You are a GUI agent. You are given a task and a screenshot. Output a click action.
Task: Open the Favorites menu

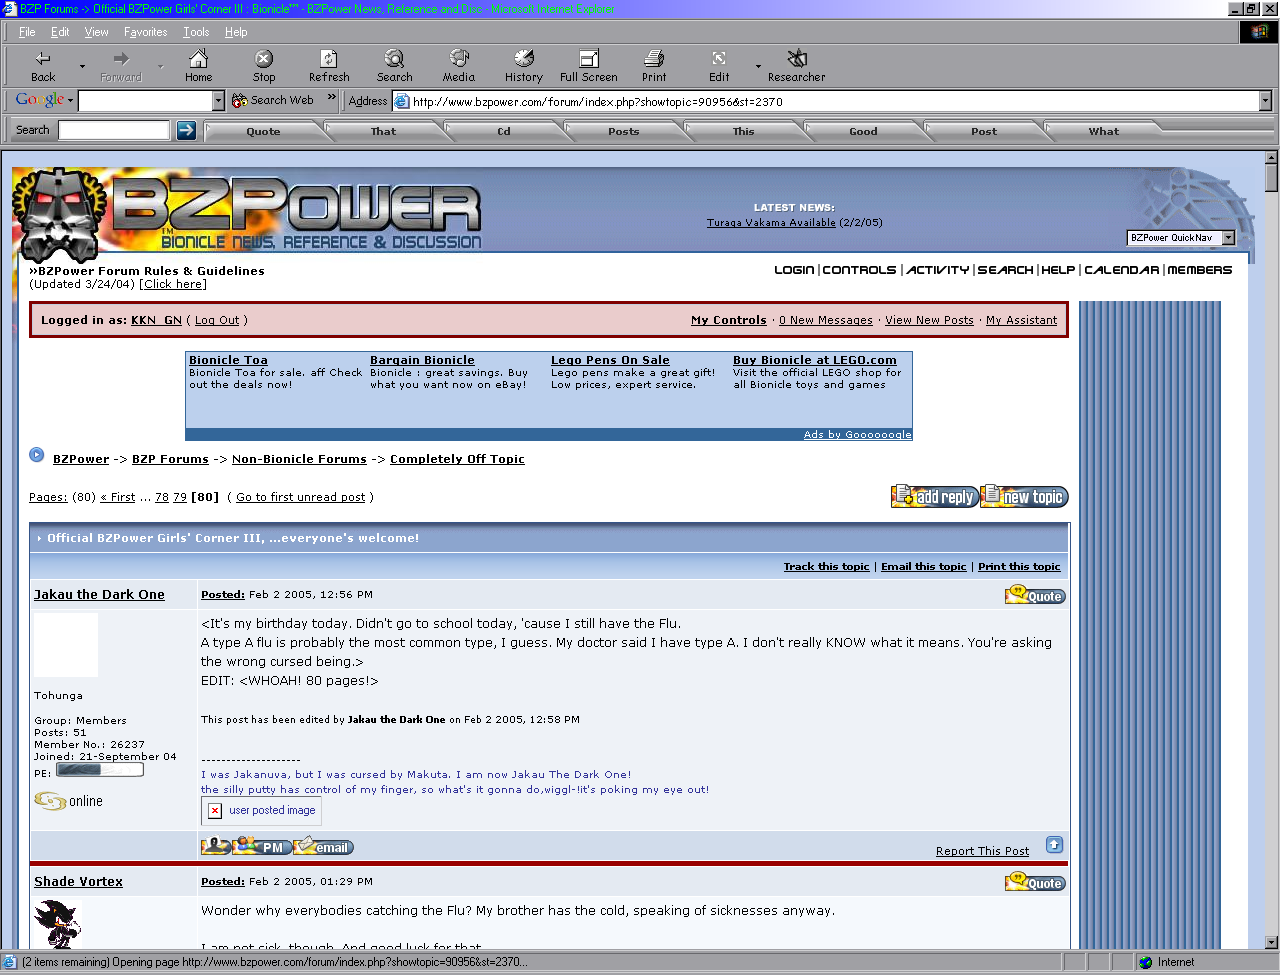[x=145, y=31]
